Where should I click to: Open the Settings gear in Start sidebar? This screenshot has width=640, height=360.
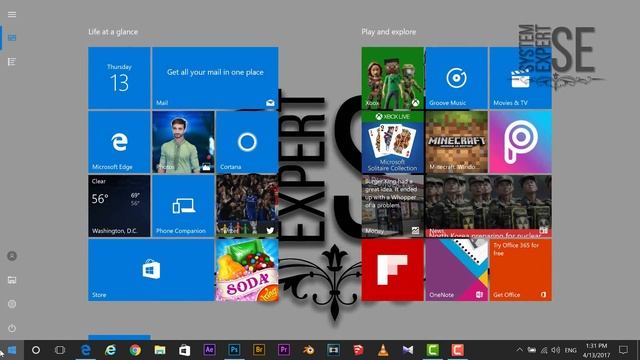tap(12, 304)
